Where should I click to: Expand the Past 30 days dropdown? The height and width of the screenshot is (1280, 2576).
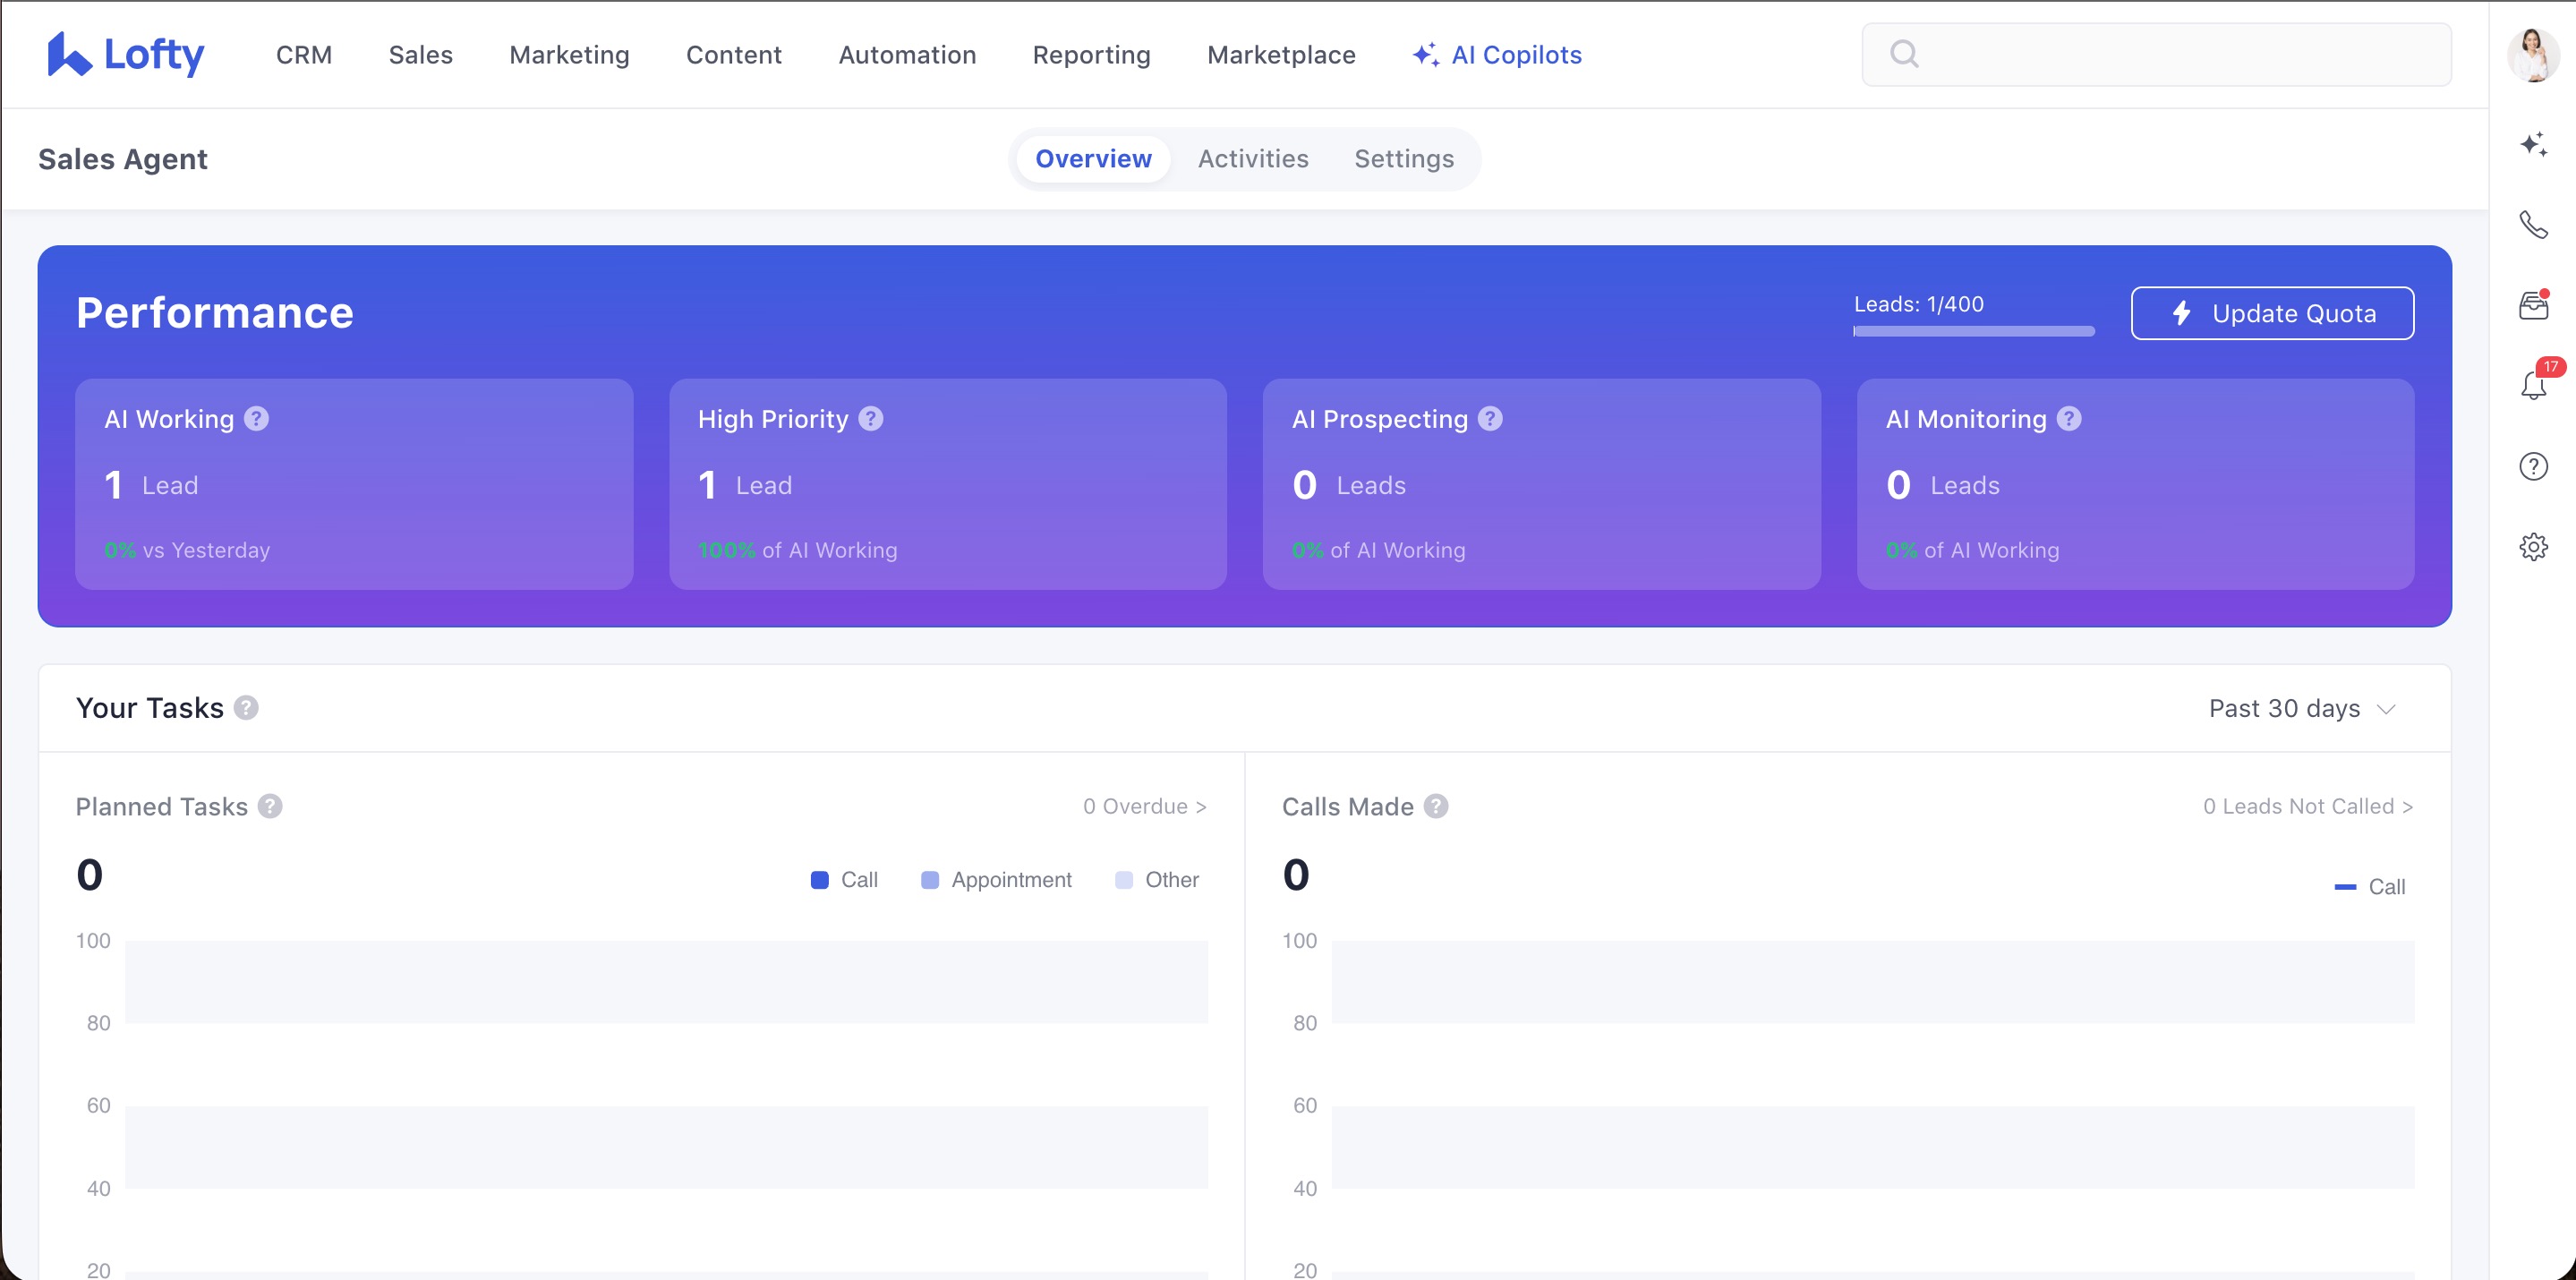coord(2301,709)
